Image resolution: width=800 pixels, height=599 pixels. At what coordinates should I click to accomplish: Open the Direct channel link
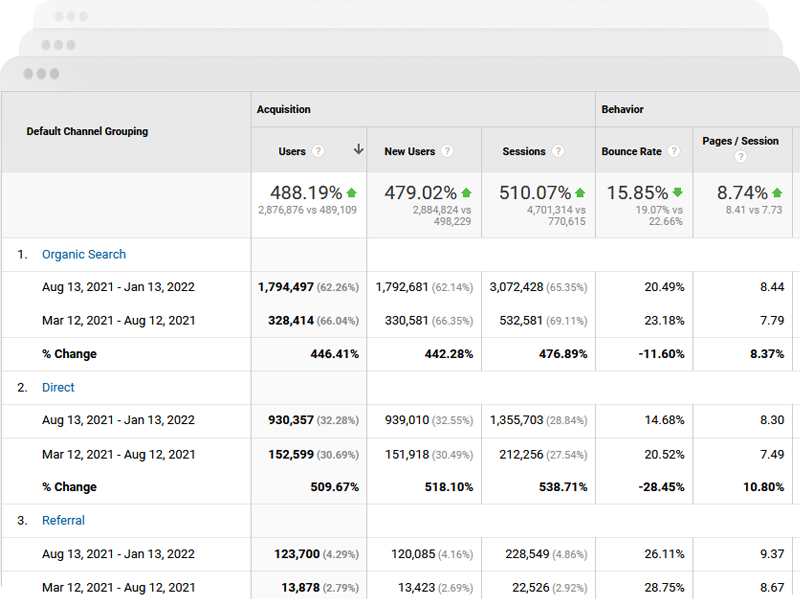(58, 388)
